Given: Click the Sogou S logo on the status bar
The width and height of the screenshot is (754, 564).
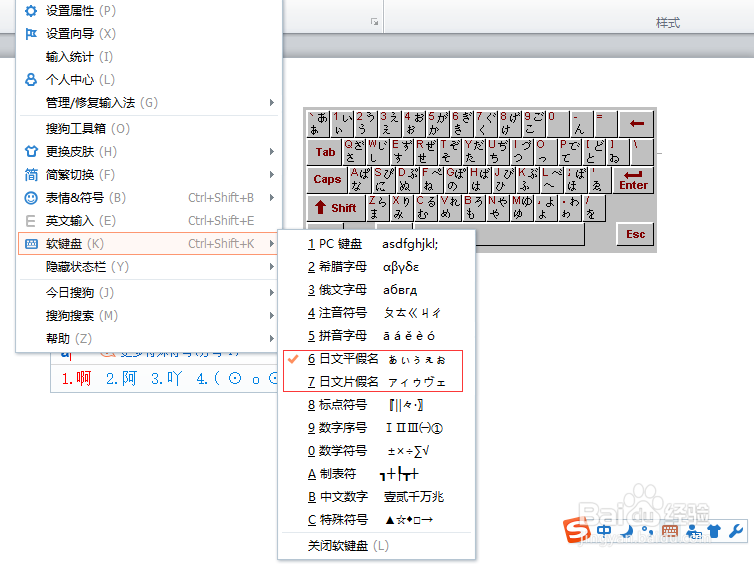Looking at the screenshot, I should pyautogui.click(x=576, y=530).
